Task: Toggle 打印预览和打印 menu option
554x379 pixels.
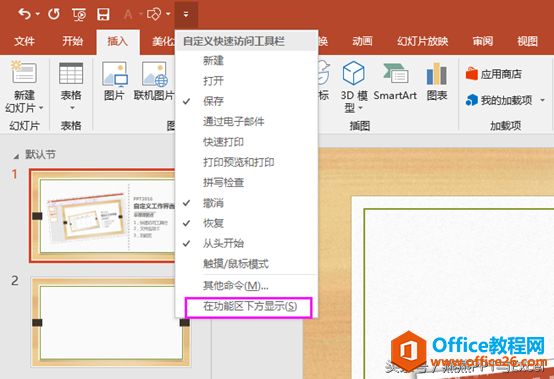Action: (247, 162)
